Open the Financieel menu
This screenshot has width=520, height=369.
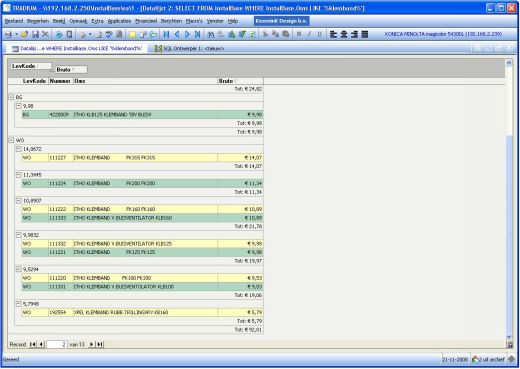(x=146, y=21)
